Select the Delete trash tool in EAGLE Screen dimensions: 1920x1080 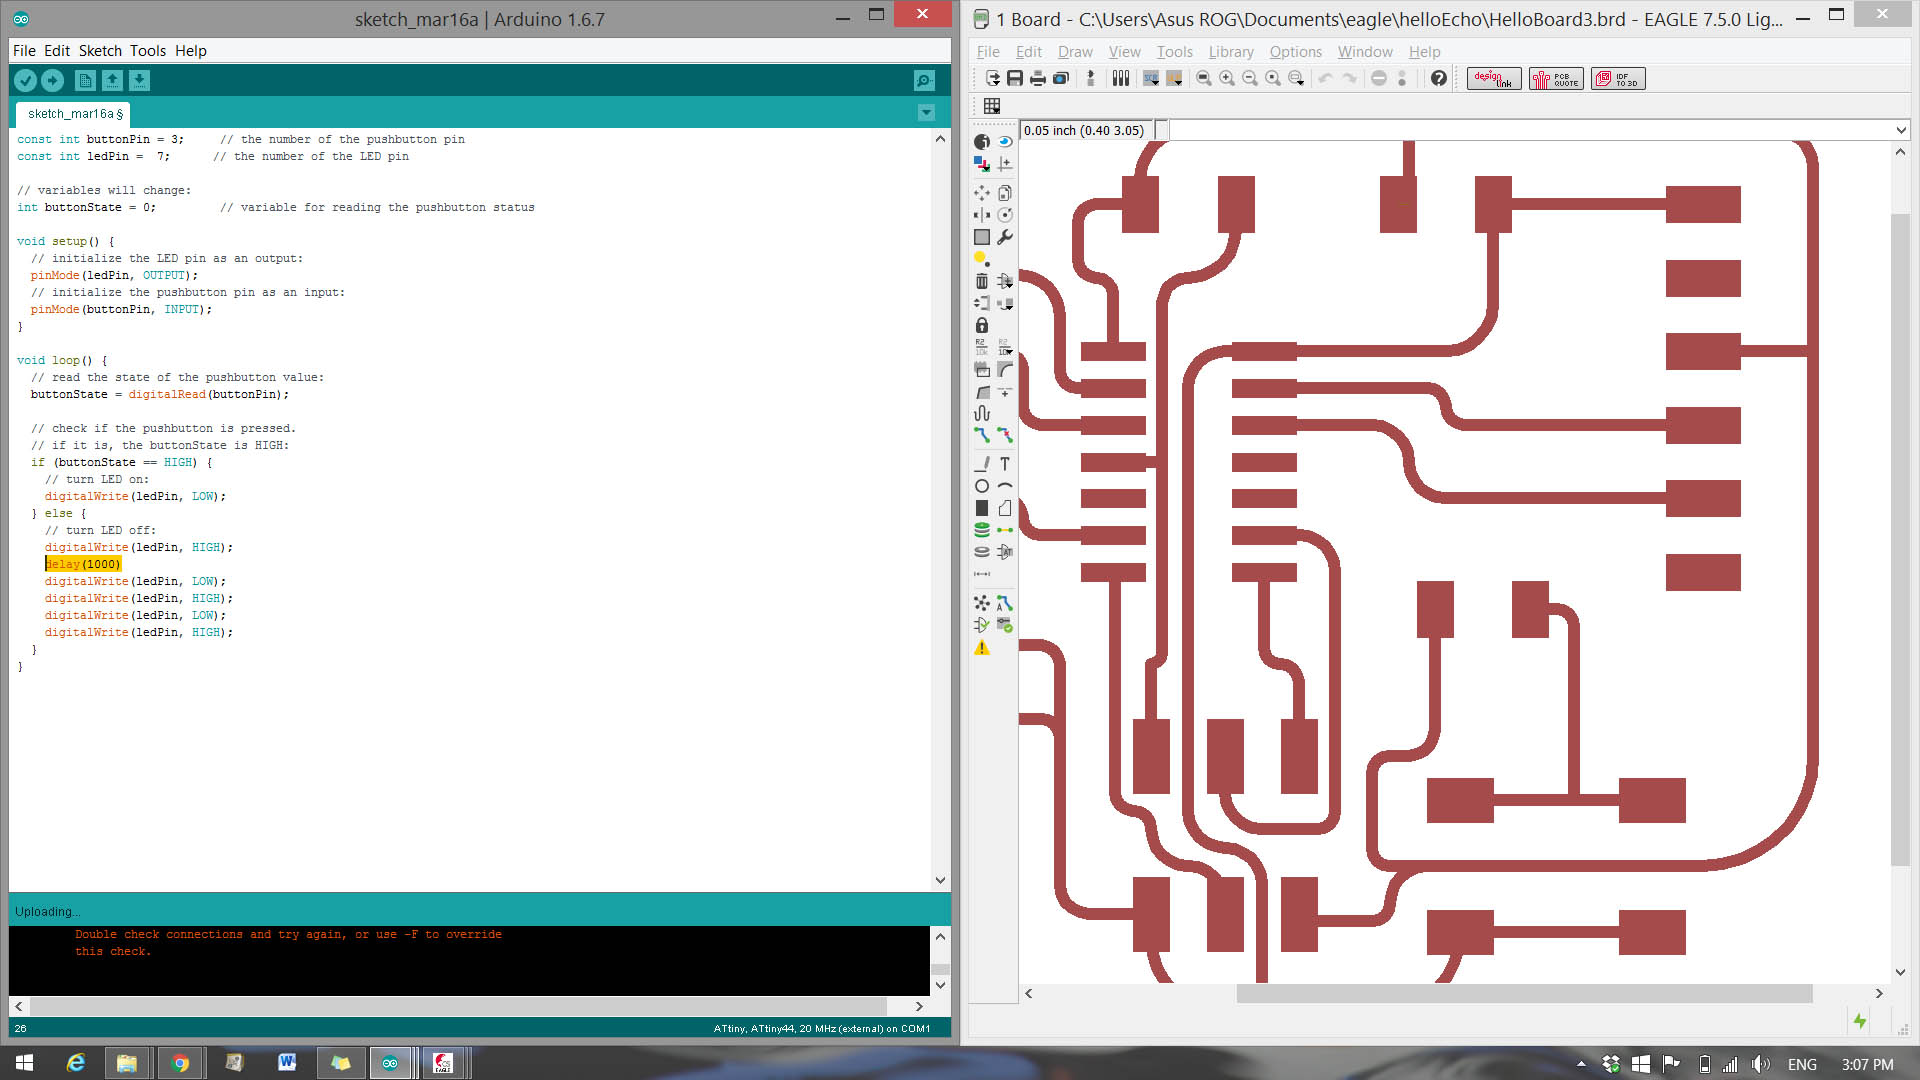click(982, 281)
